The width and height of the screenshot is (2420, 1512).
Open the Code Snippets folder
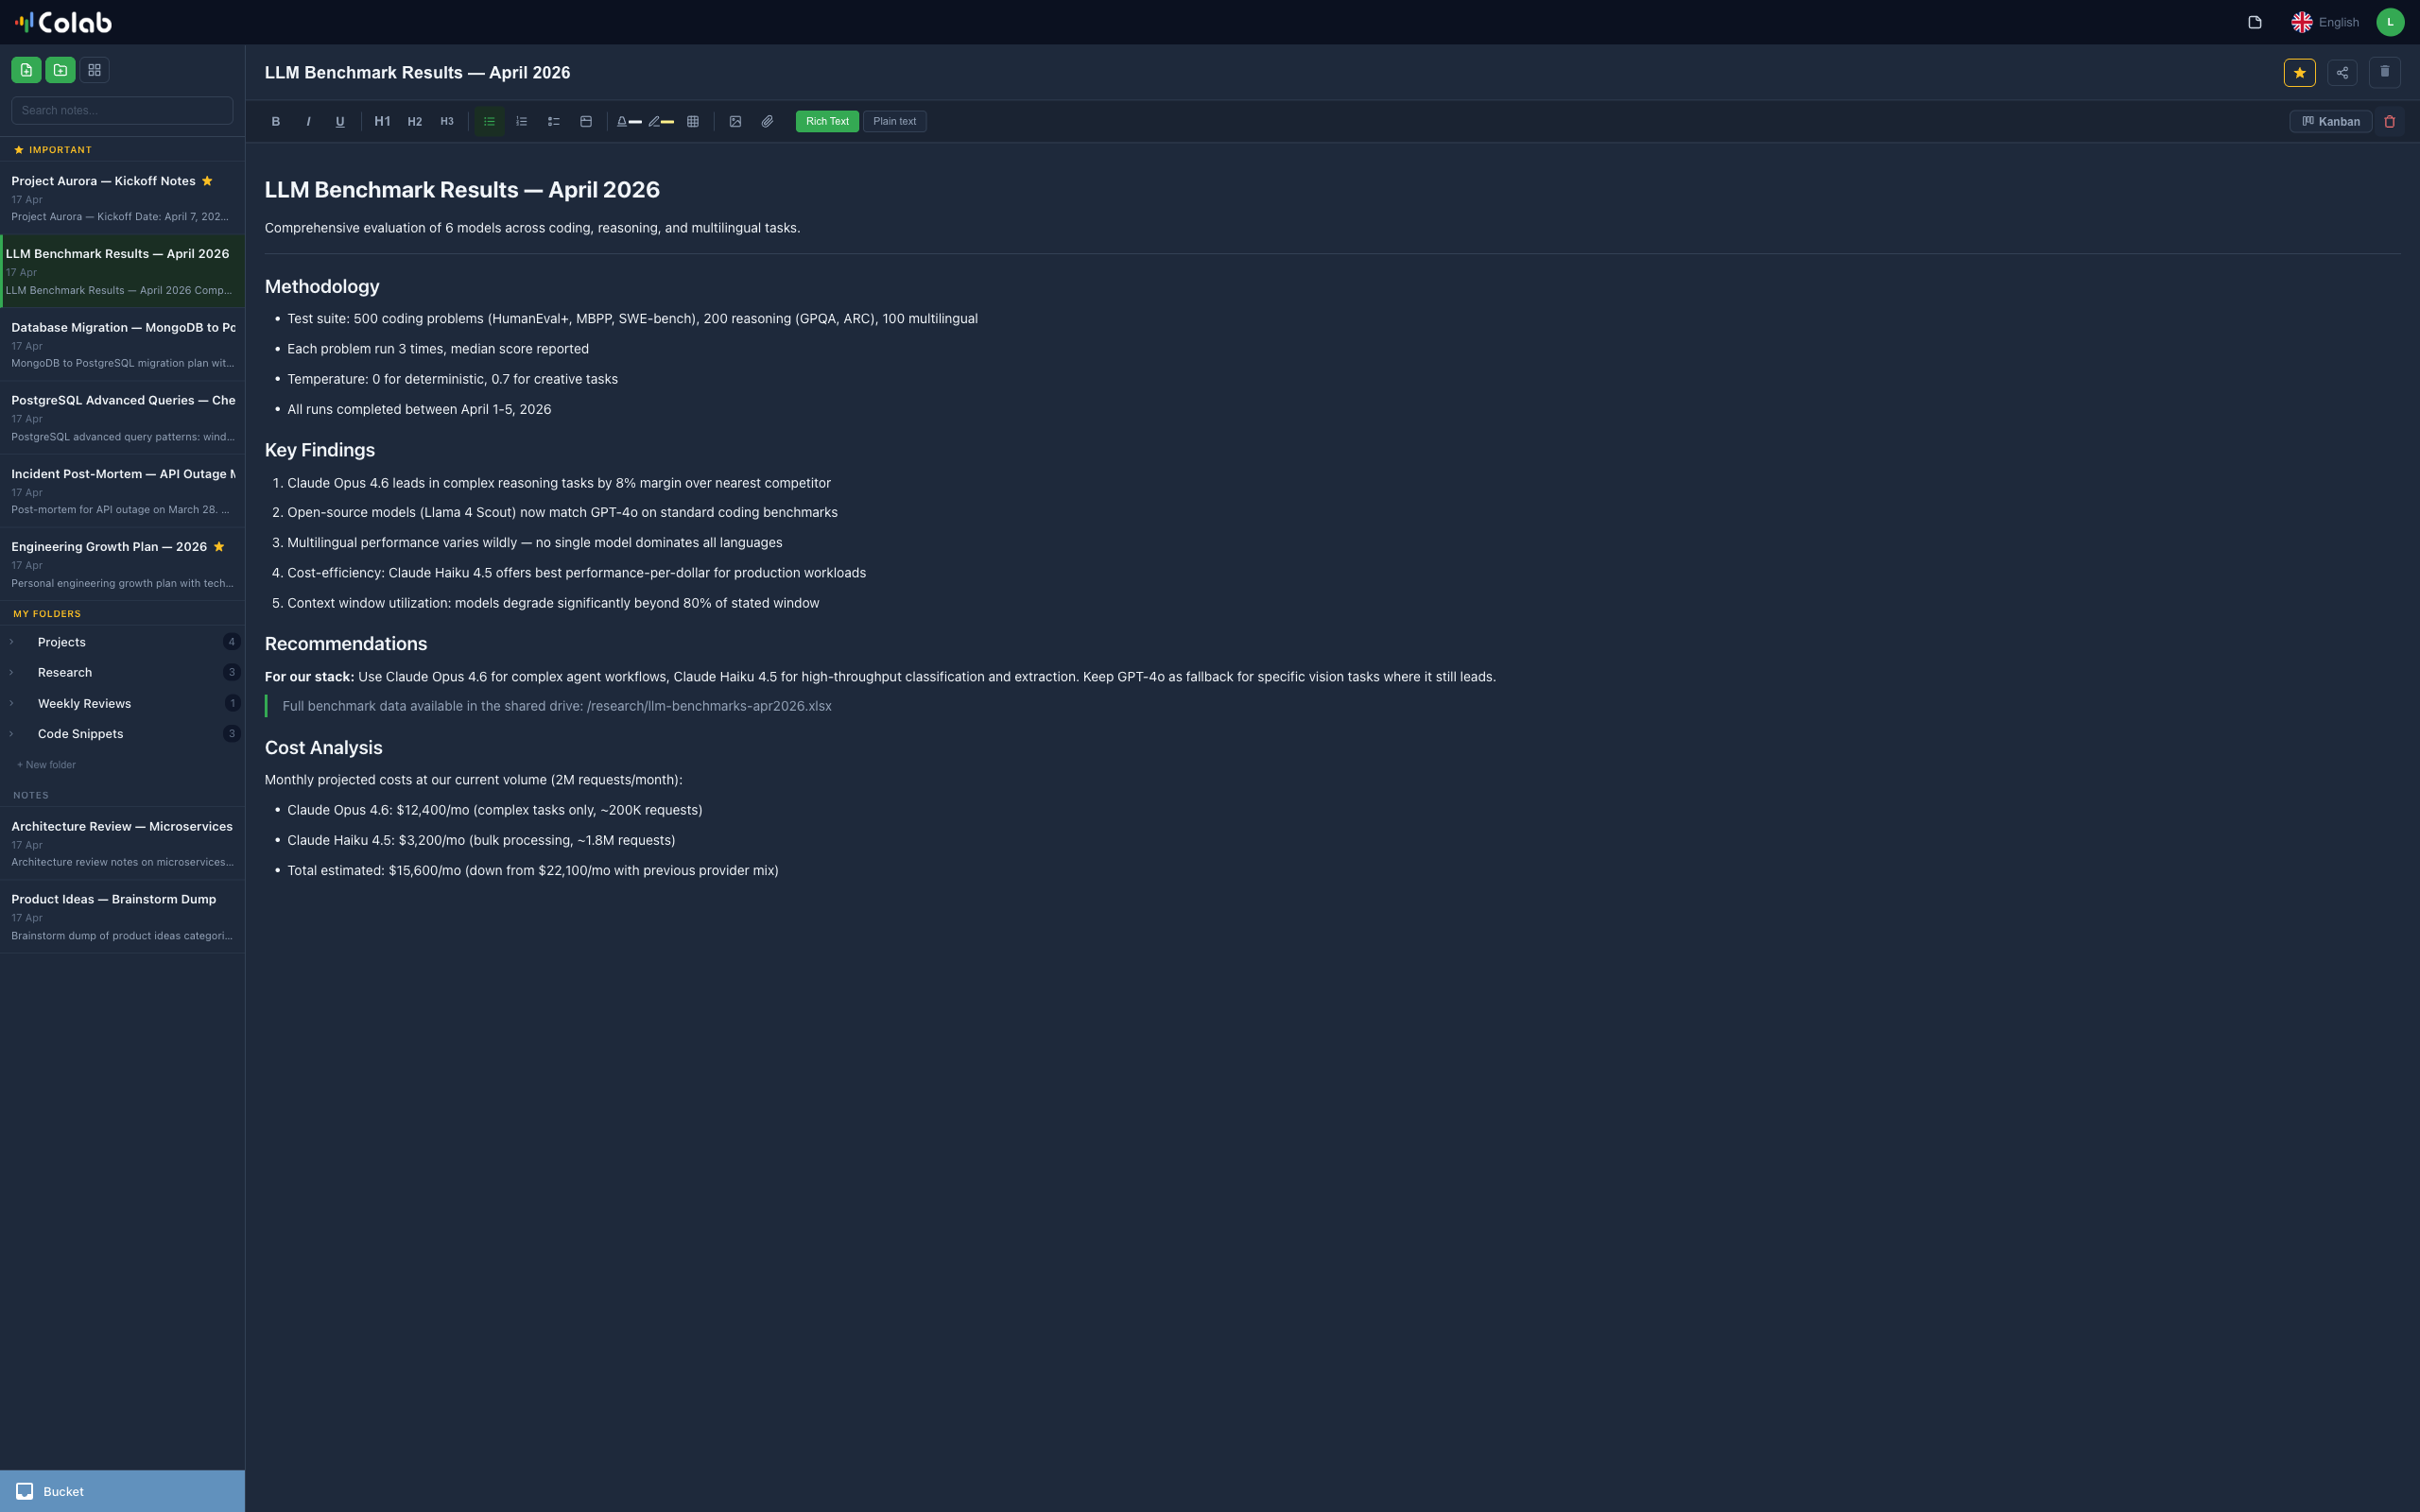(122, 733)
